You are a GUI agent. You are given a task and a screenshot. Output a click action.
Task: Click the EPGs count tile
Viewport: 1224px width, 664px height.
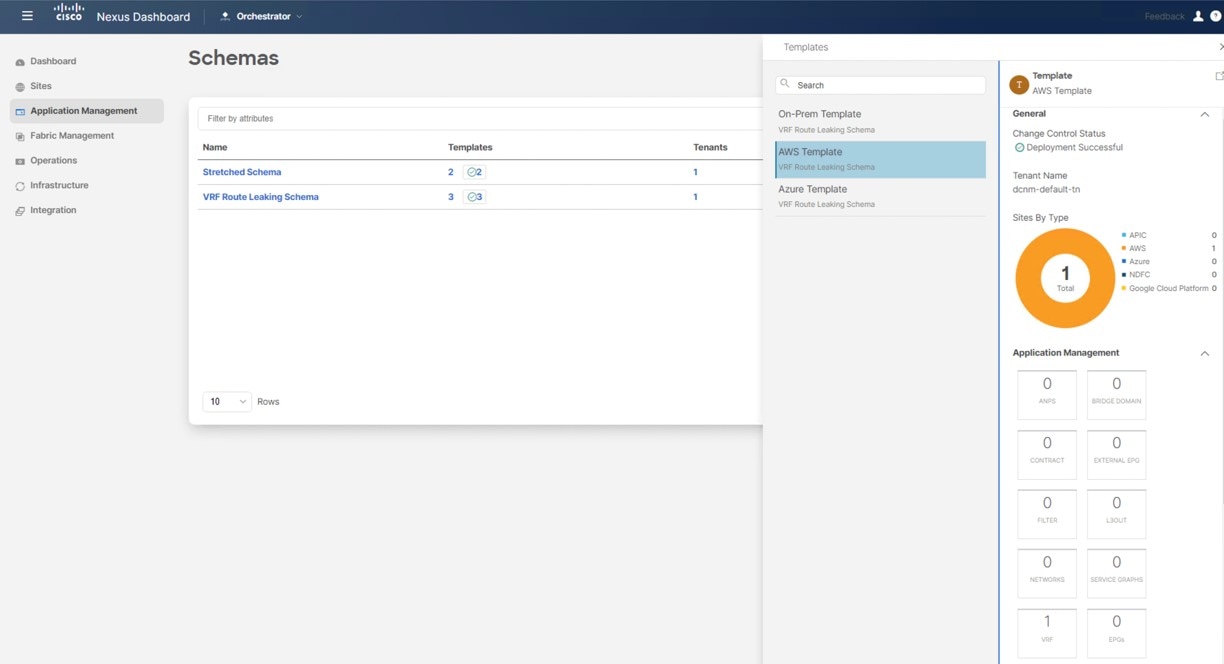pyautogui.click(x=1117, y=633)
